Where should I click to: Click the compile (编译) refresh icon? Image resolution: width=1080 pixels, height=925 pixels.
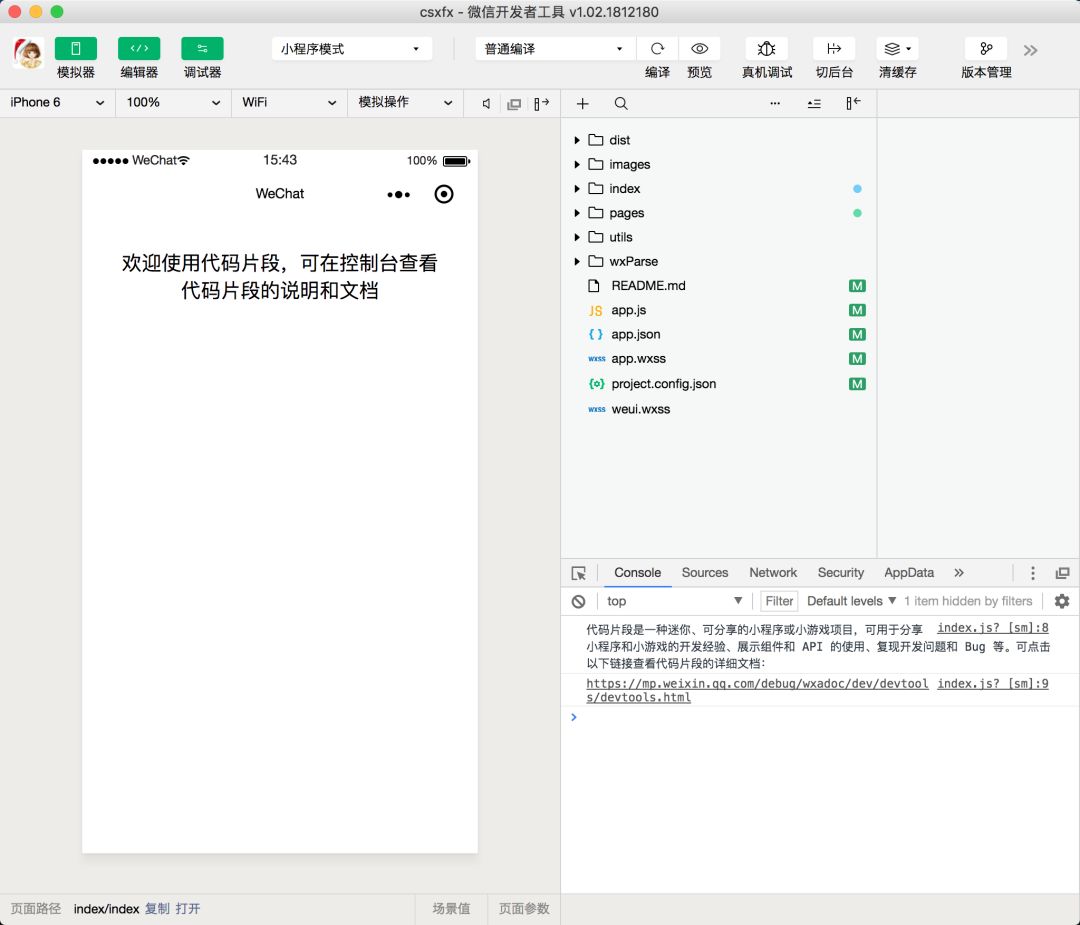657,49
